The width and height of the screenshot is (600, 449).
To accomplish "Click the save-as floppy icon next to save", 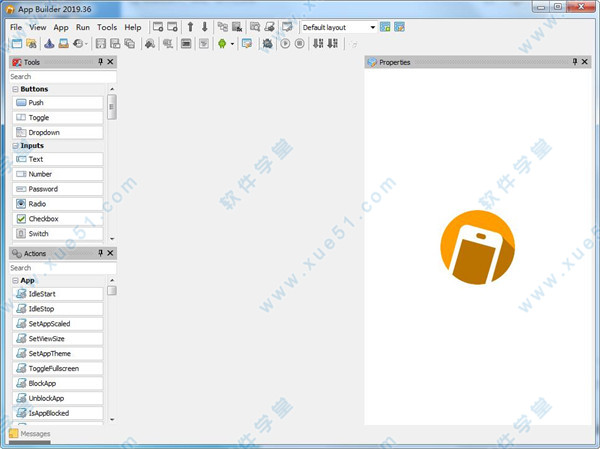I will [115, 44].
